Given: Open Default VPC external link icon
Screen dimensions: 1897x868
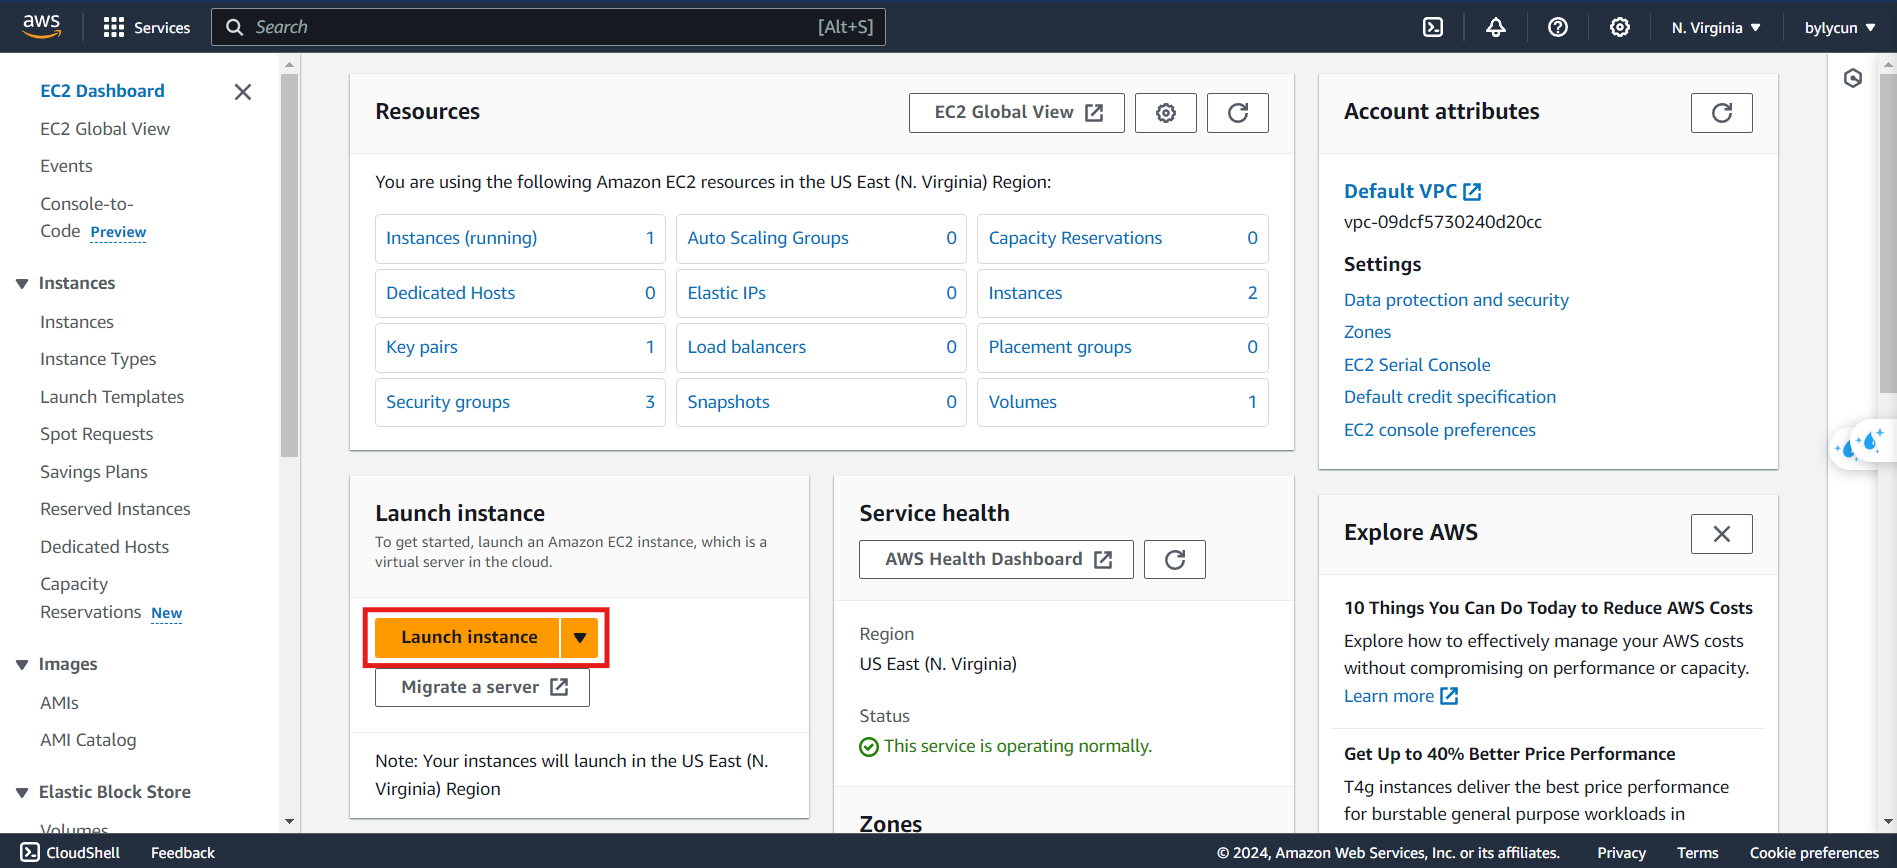Looking at the screenshot, I should pyautogui.click(x=1472, y=191).
